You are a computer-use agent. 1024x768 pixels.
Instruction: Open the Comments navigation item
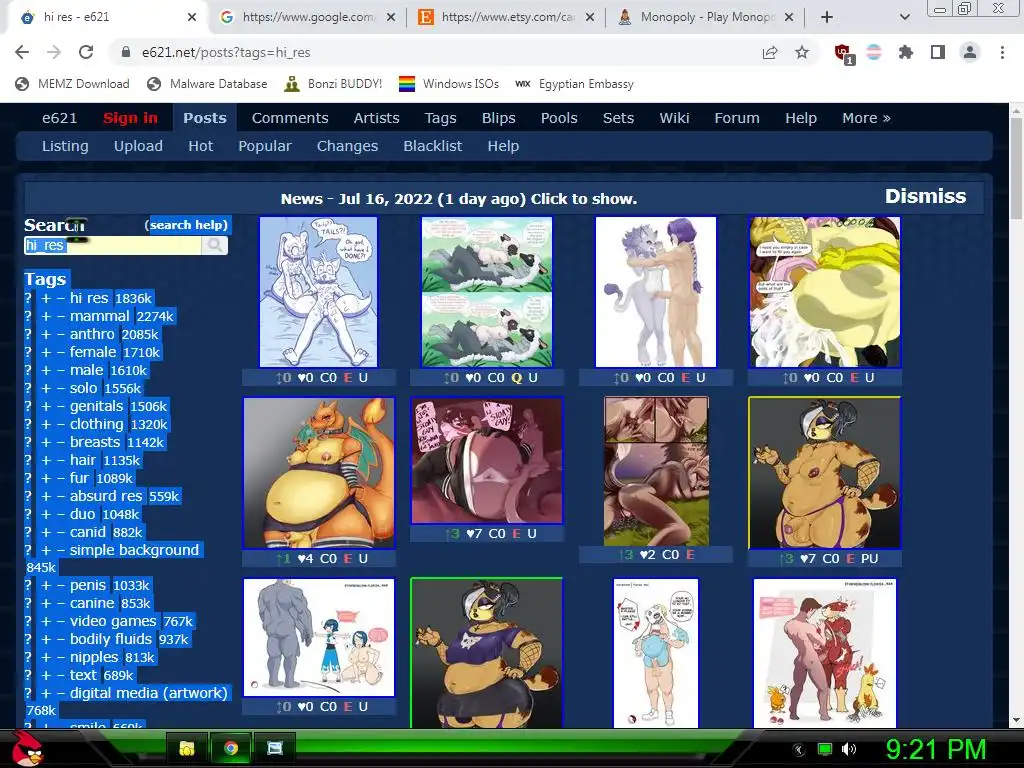click(x=290, y=118)
